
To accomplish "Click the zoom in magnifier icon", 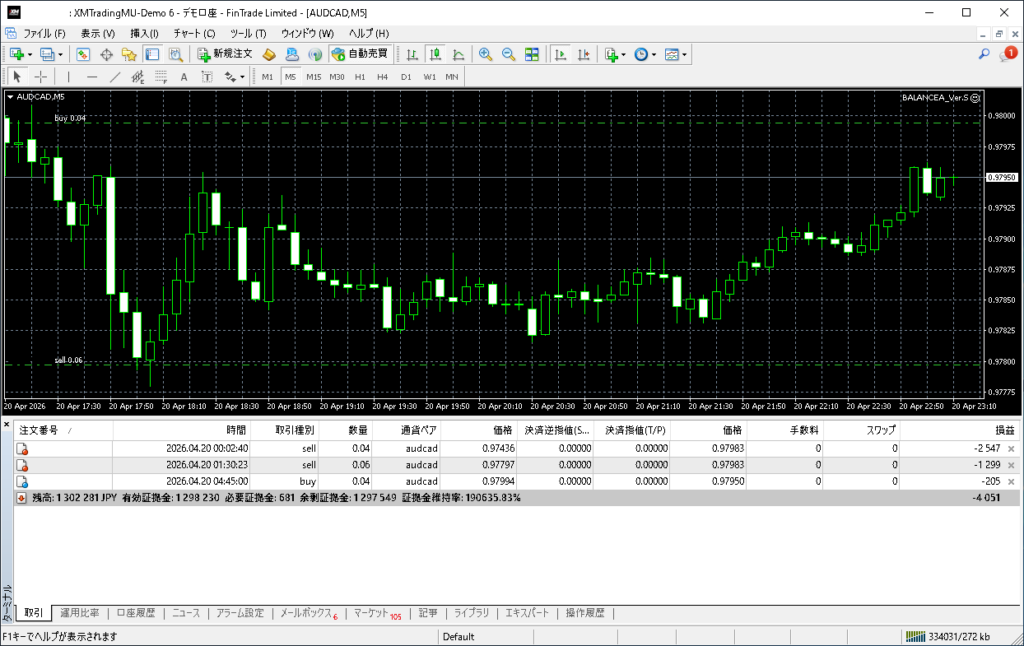I will point(485,54).
